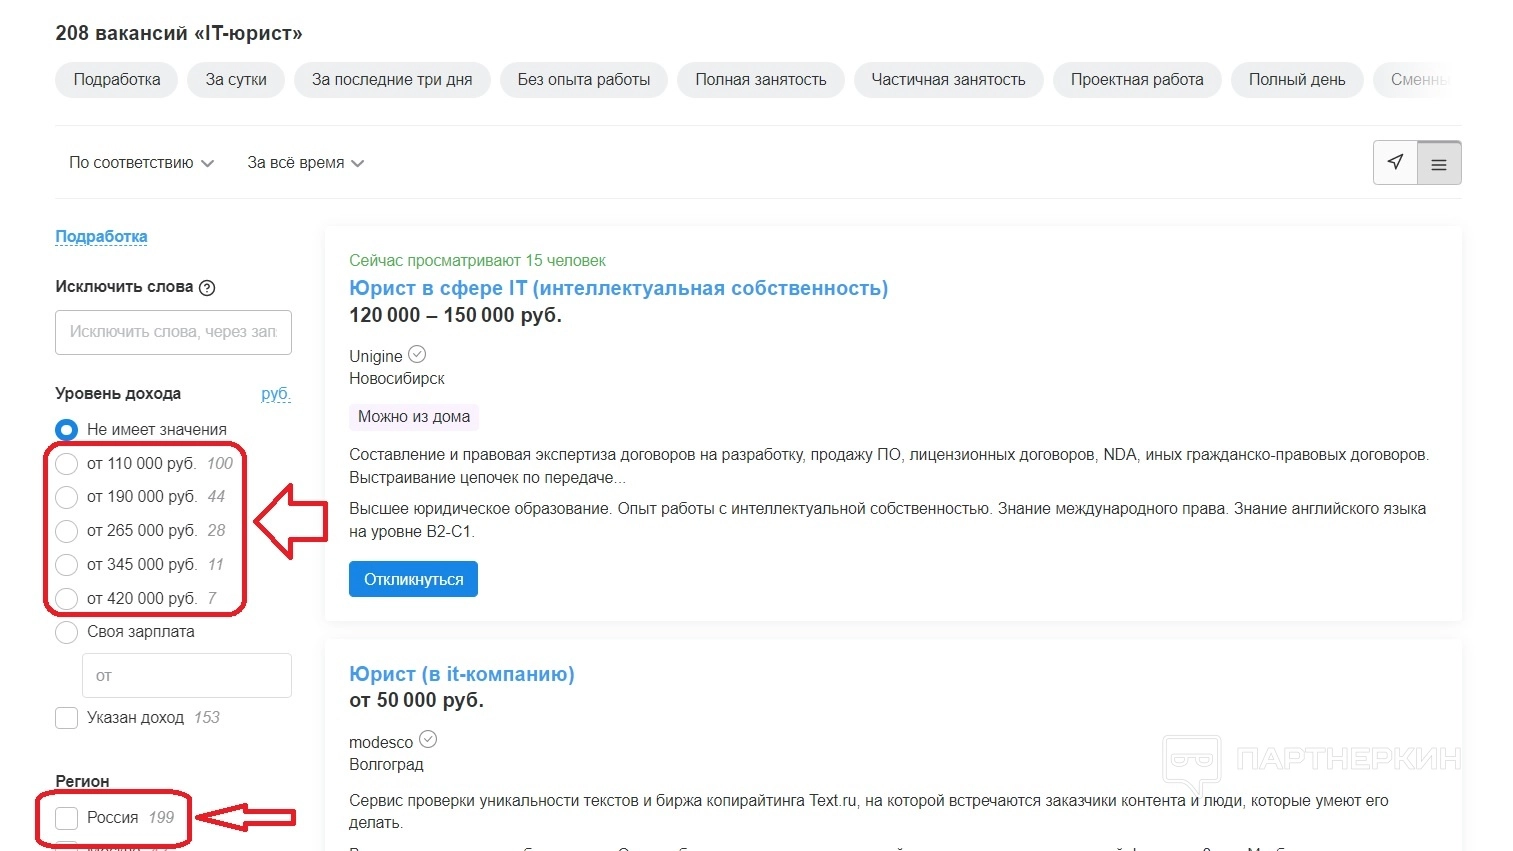This screenshot has height=851, width=1513.
Task: Choose the от 420 000 руб. income option
Action: (67, 599)
